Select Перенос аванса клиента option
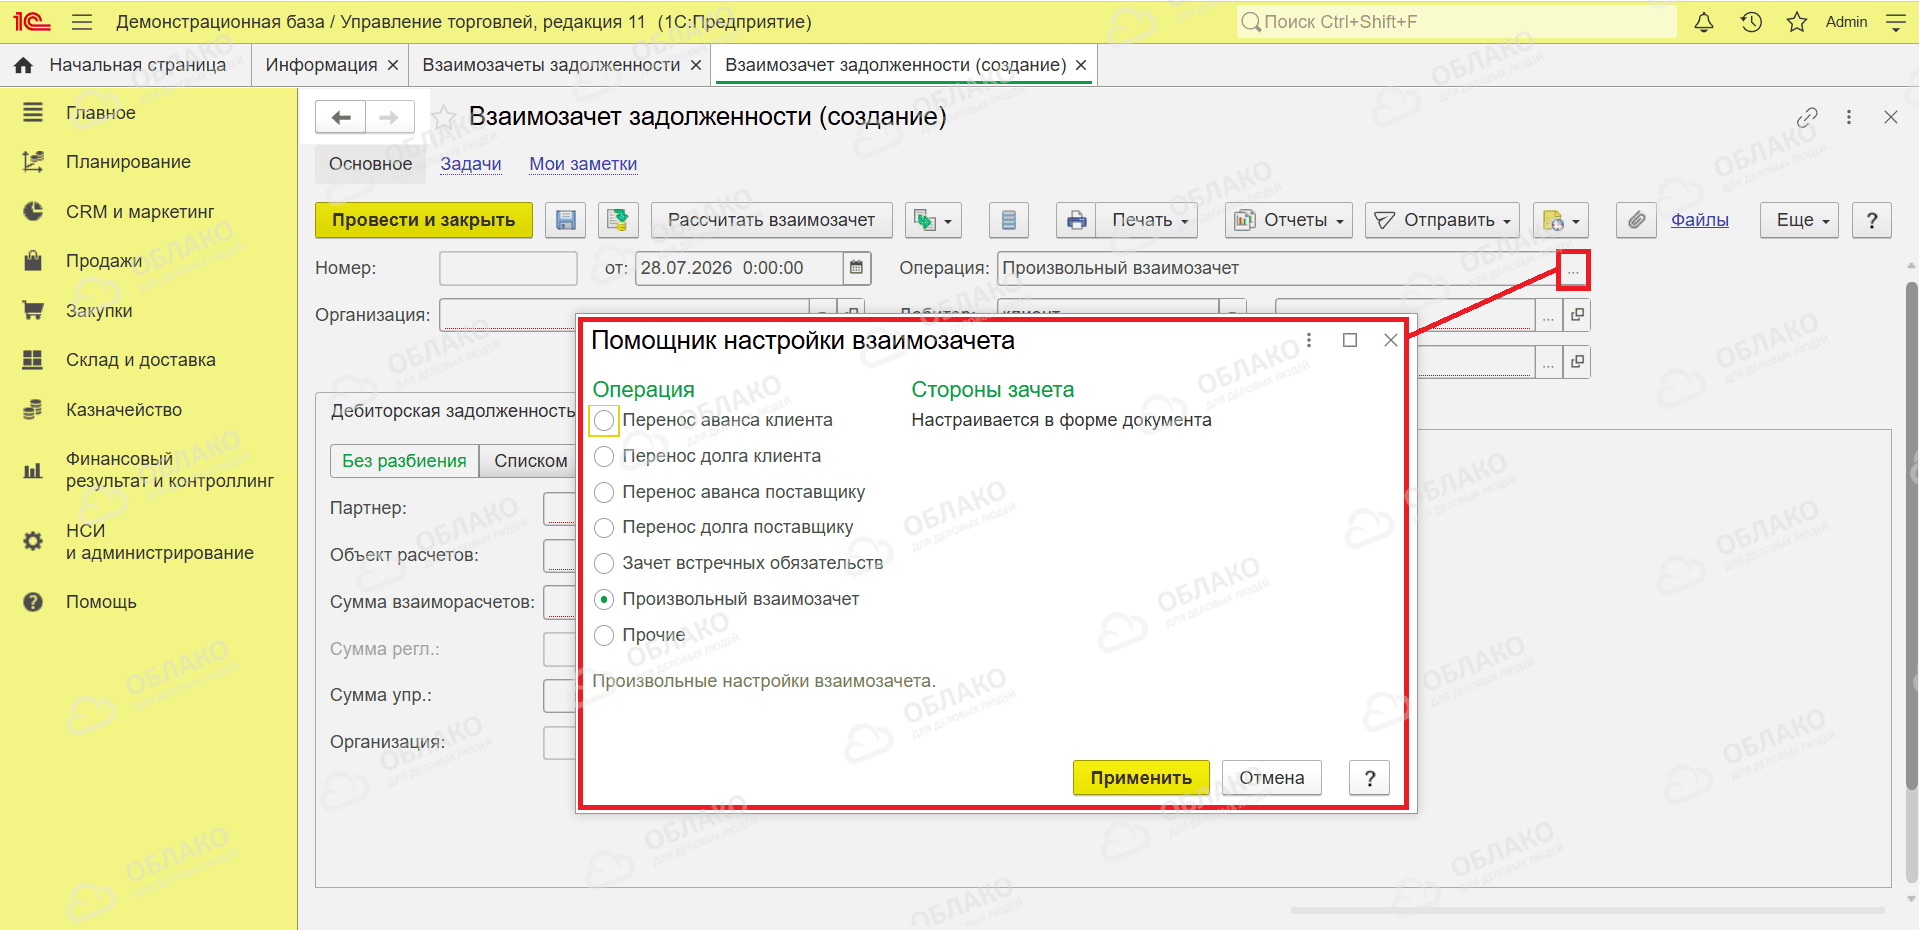 pos(604,421)
